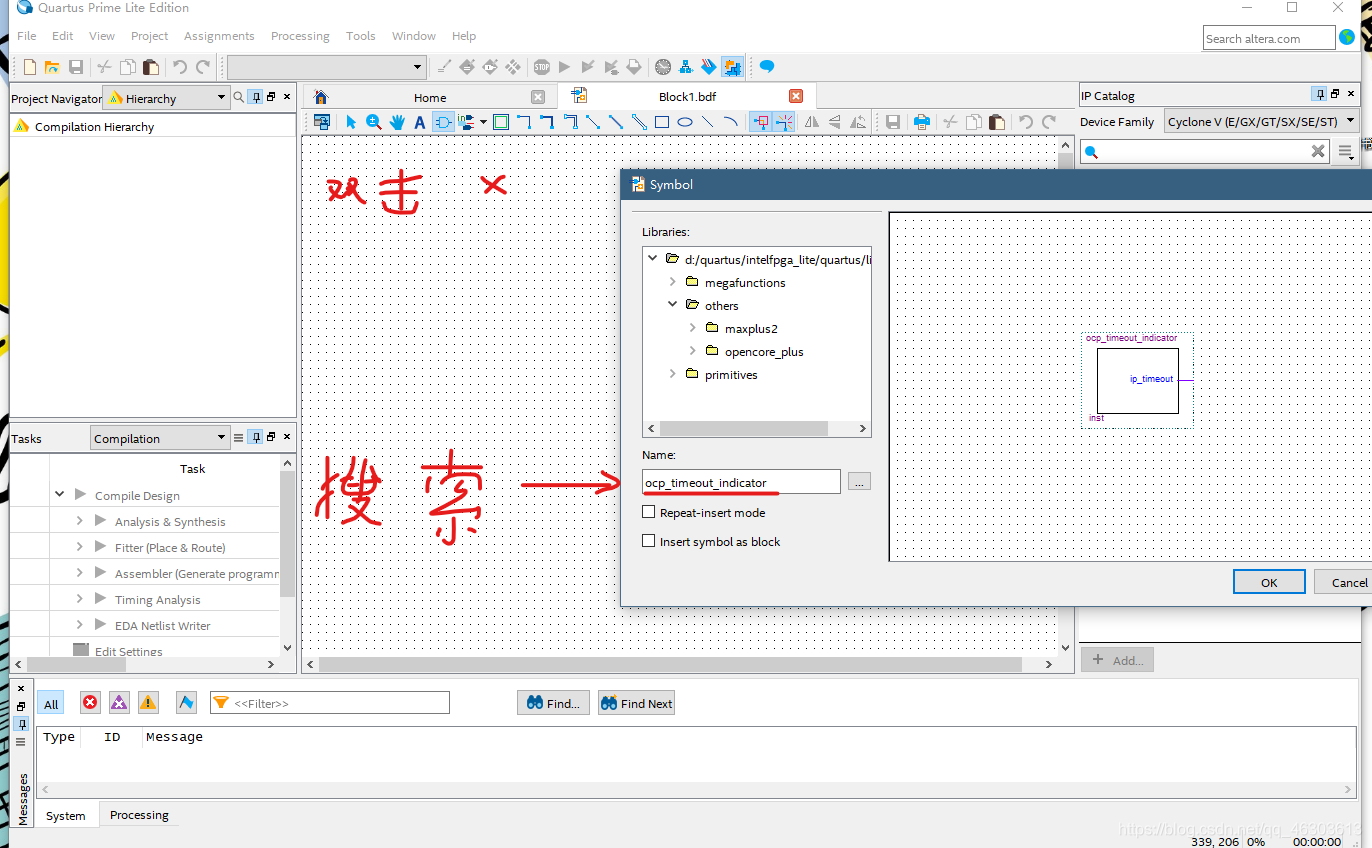Image resolution: width=1372 pixels, height=848 pixels.
Task: Toggle the All messages filter button
Action: click(51, 703)
